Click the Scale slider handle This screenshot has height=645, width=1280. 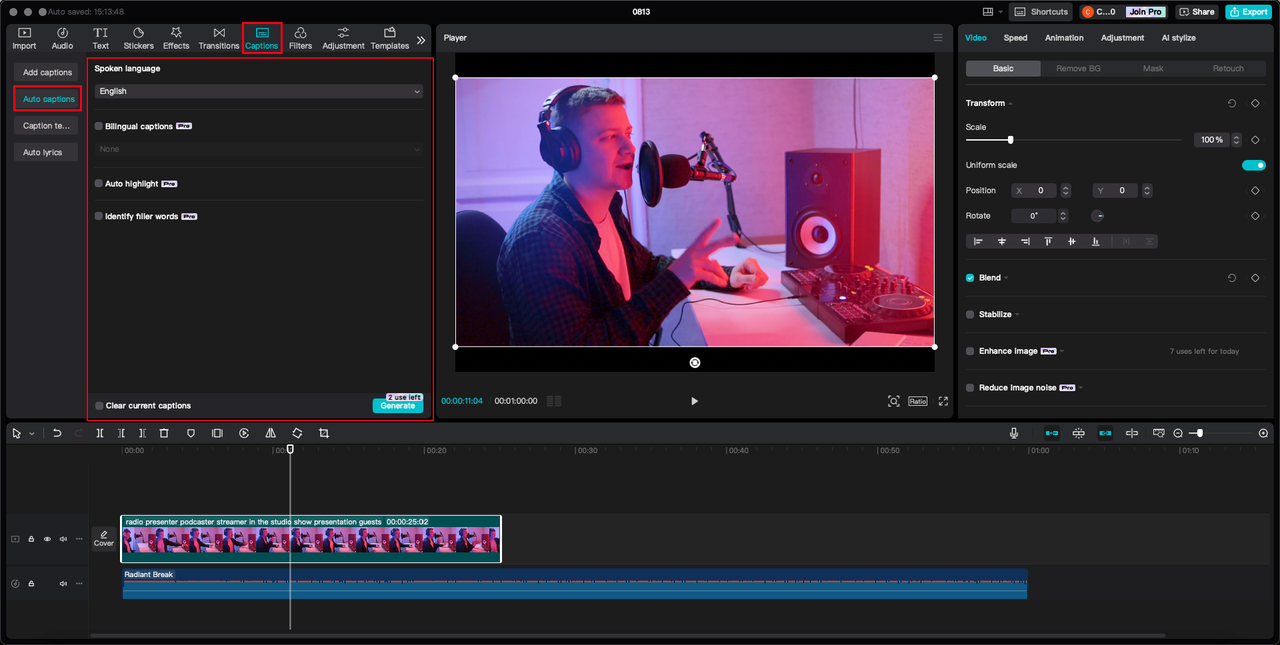pos(1010,140)
